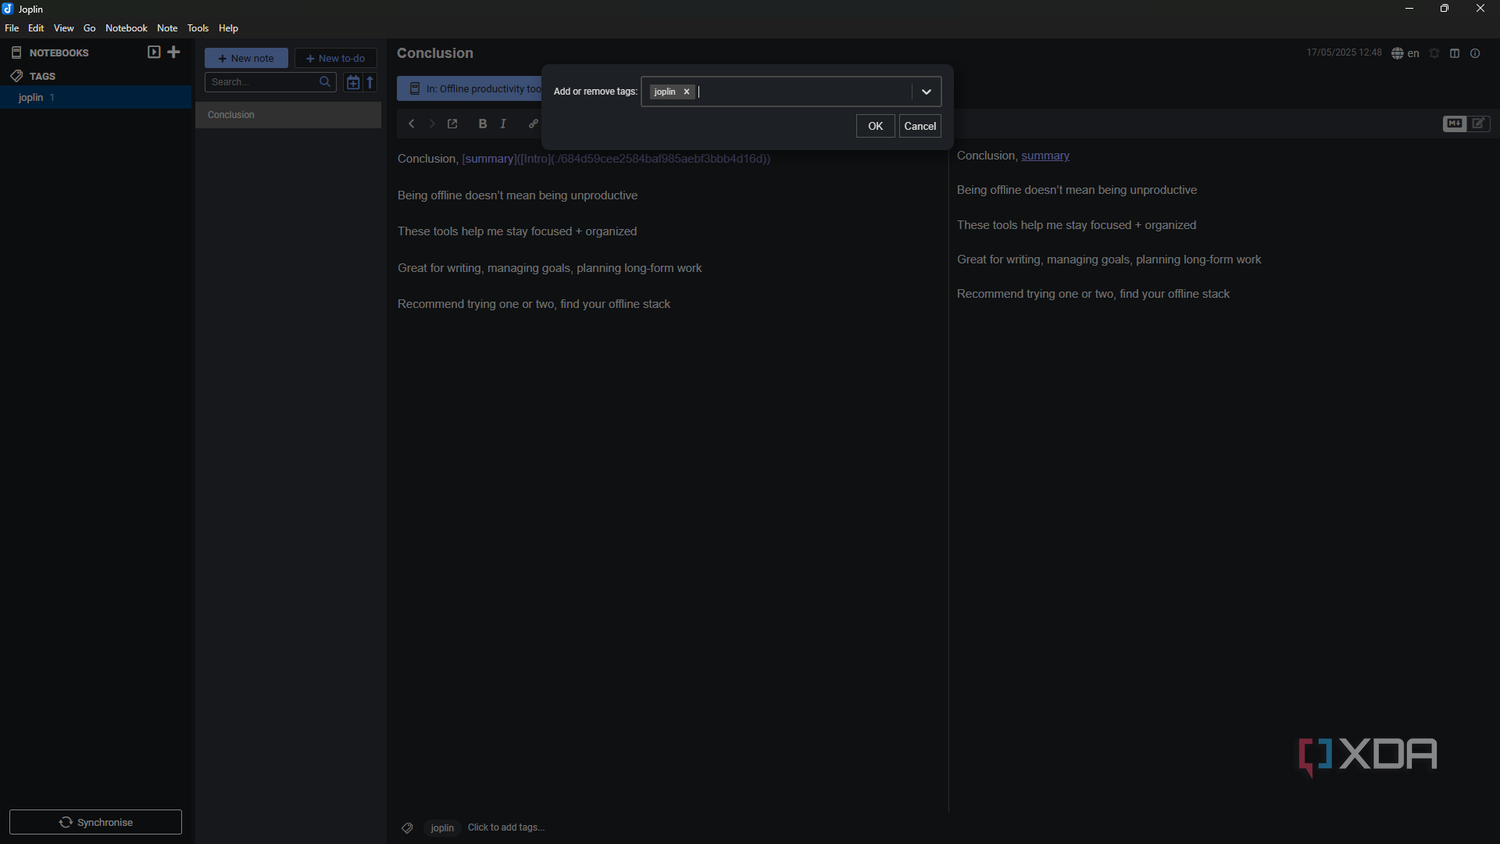Viewport: 1500px width, 844px height.
Task: Open spell checker language globe icon
Action: [1405, 53]
